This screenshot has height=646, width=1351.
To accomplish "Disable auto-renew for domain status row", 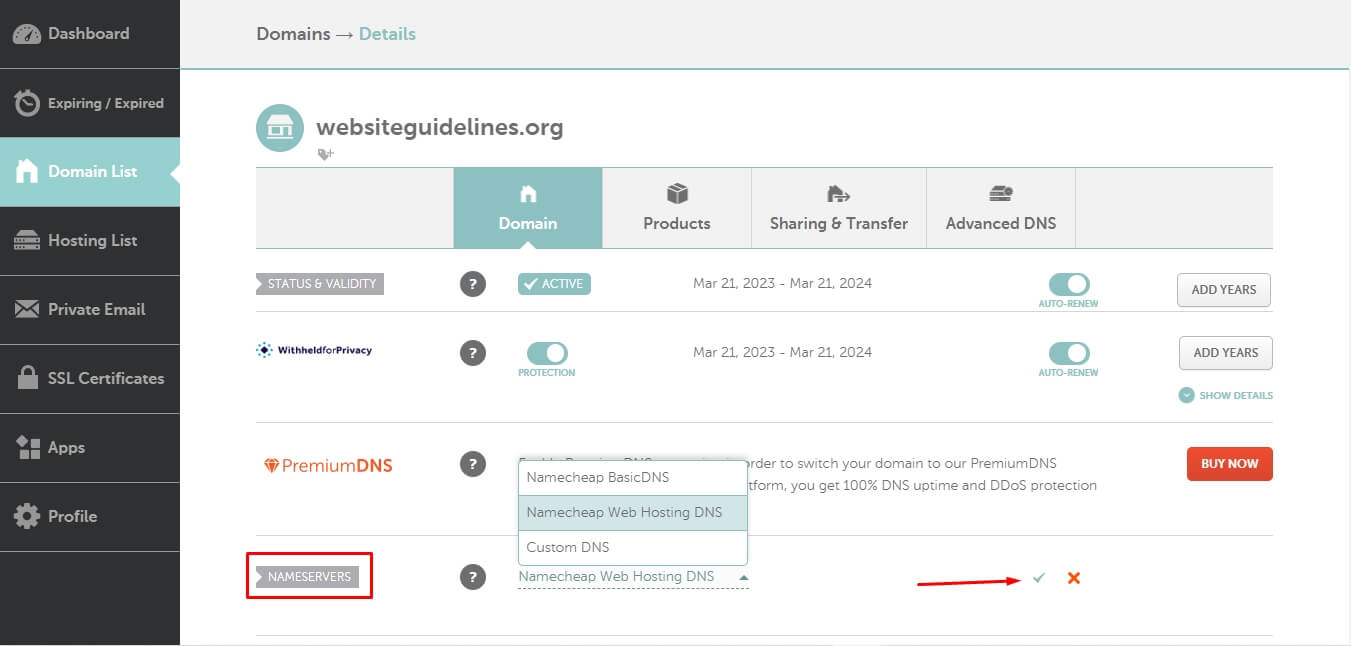I will click(x=1068, y=284).
